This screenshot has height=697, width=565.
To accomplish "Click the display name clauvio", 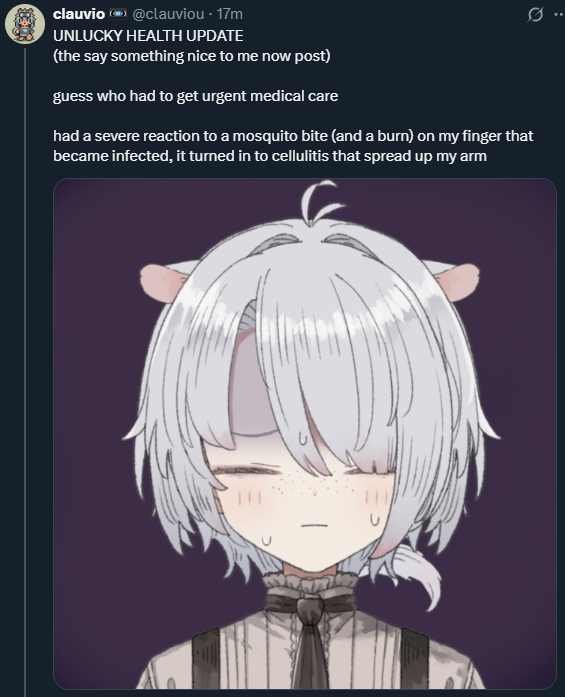I will [x=79, y=14].
